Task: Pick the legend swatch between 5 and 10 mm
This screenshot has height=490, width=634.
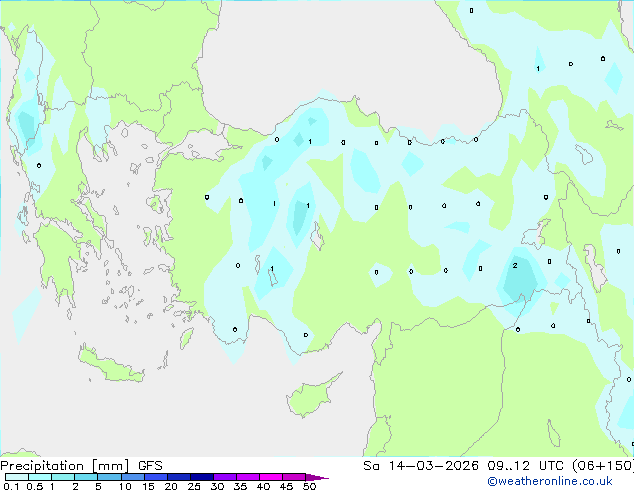Action: 109,477
